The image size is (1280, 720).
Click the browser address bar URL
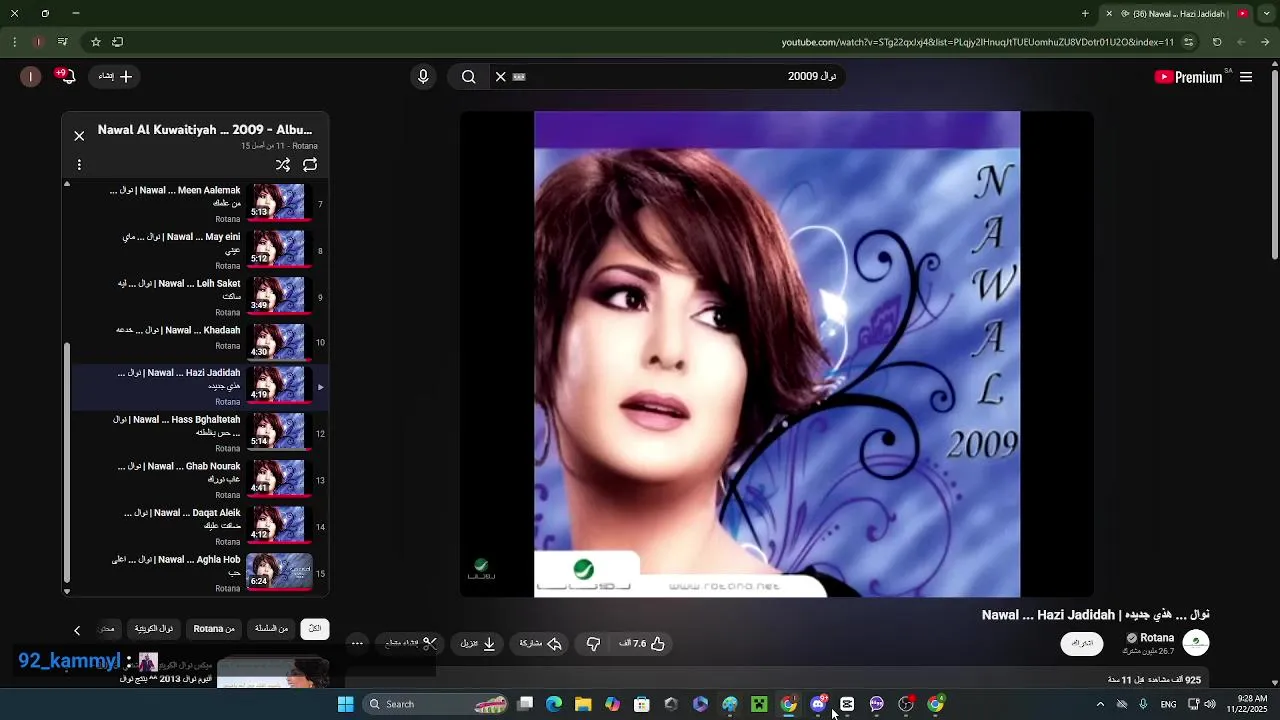(x=977, y=42)
